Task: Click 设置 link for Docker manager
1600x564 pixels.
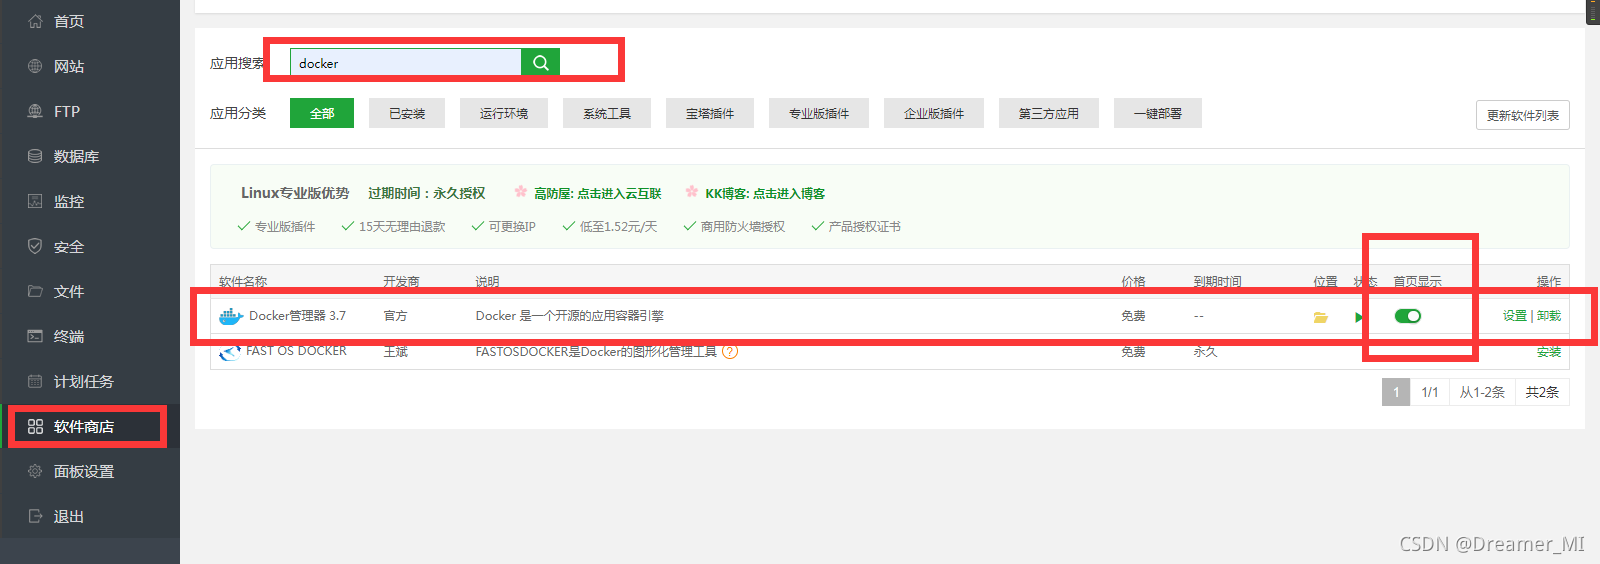Action: (1515, 316)
